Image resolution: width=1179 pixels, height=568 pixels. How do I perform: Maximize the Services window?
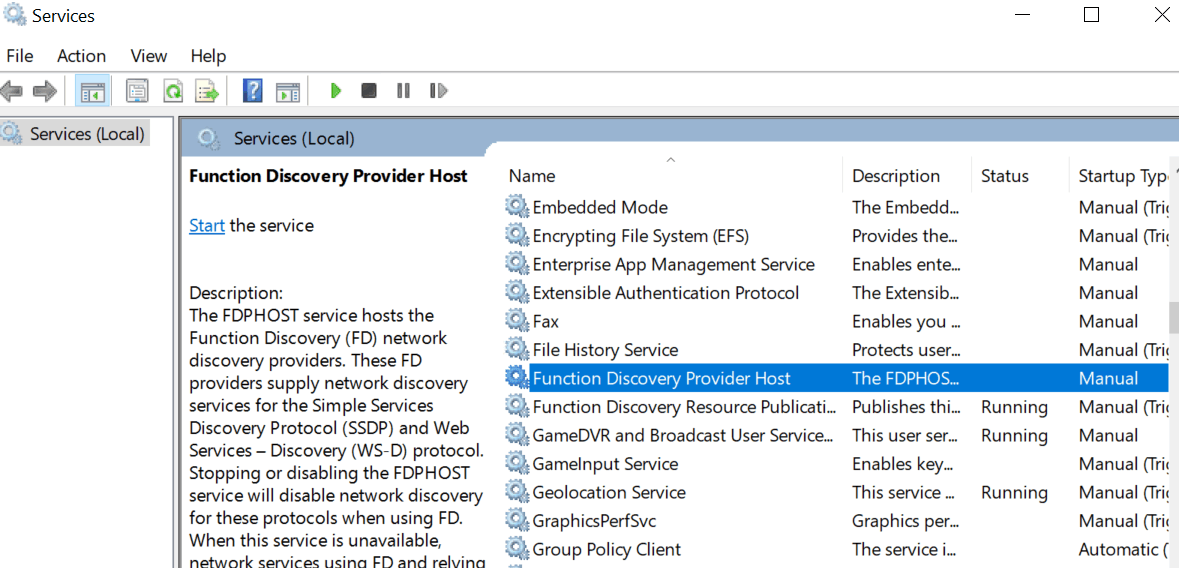1091,14
